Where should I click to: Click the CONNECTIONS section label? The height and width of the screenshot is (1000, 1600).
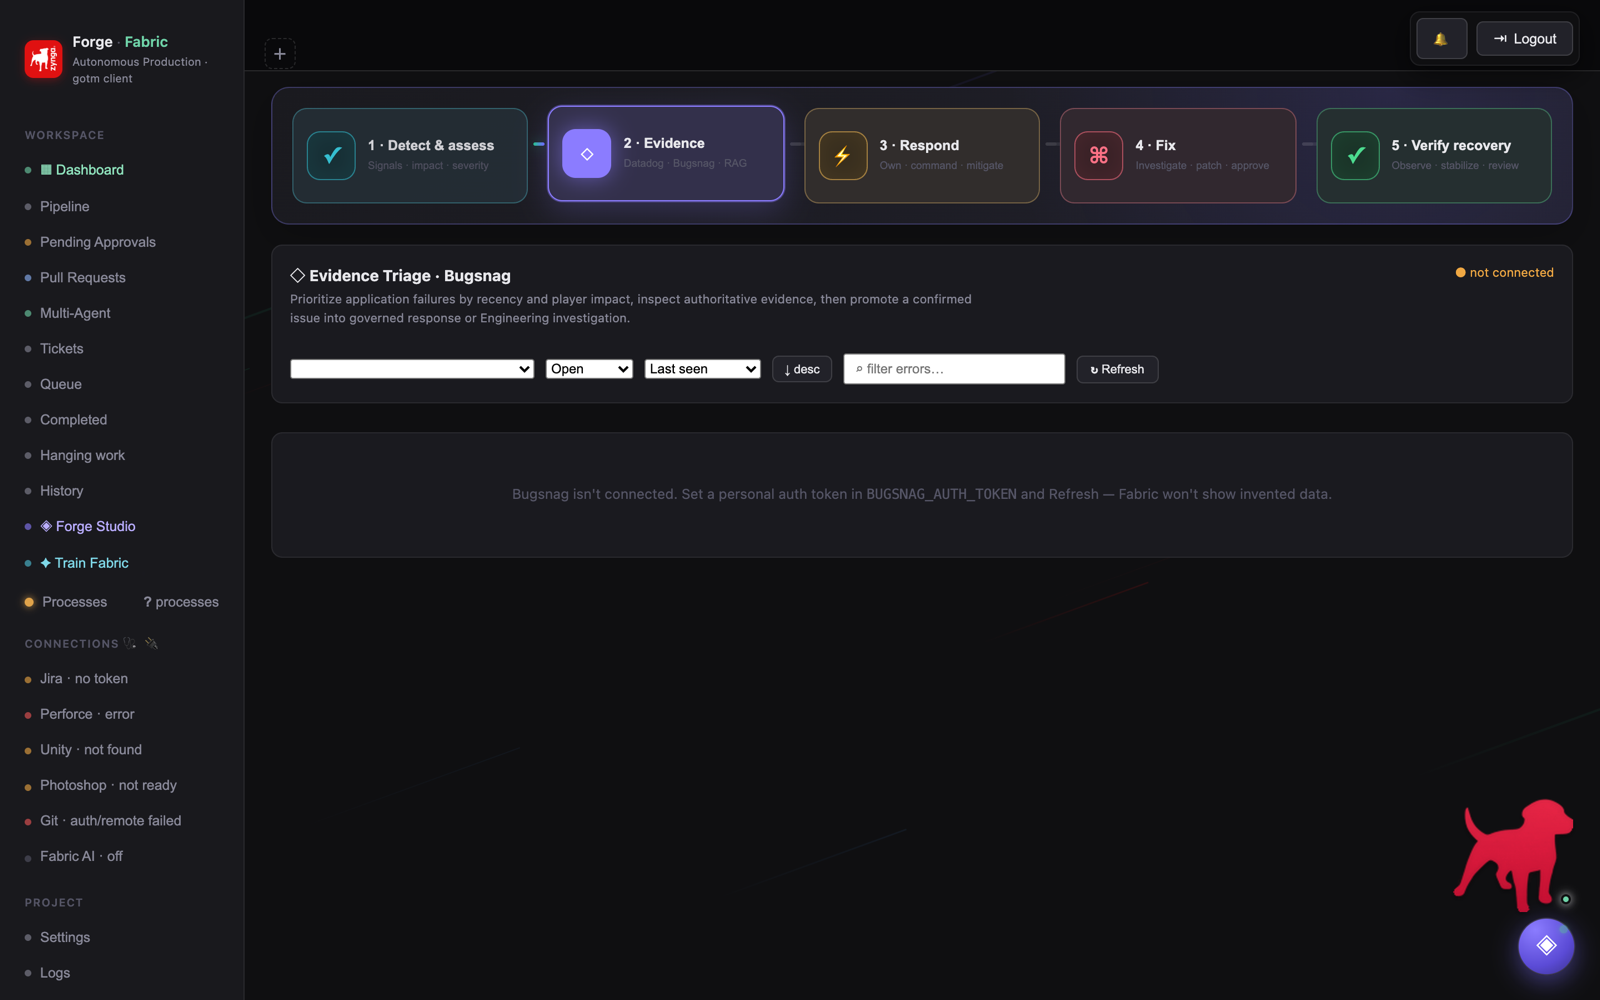[x=72, y=644]
